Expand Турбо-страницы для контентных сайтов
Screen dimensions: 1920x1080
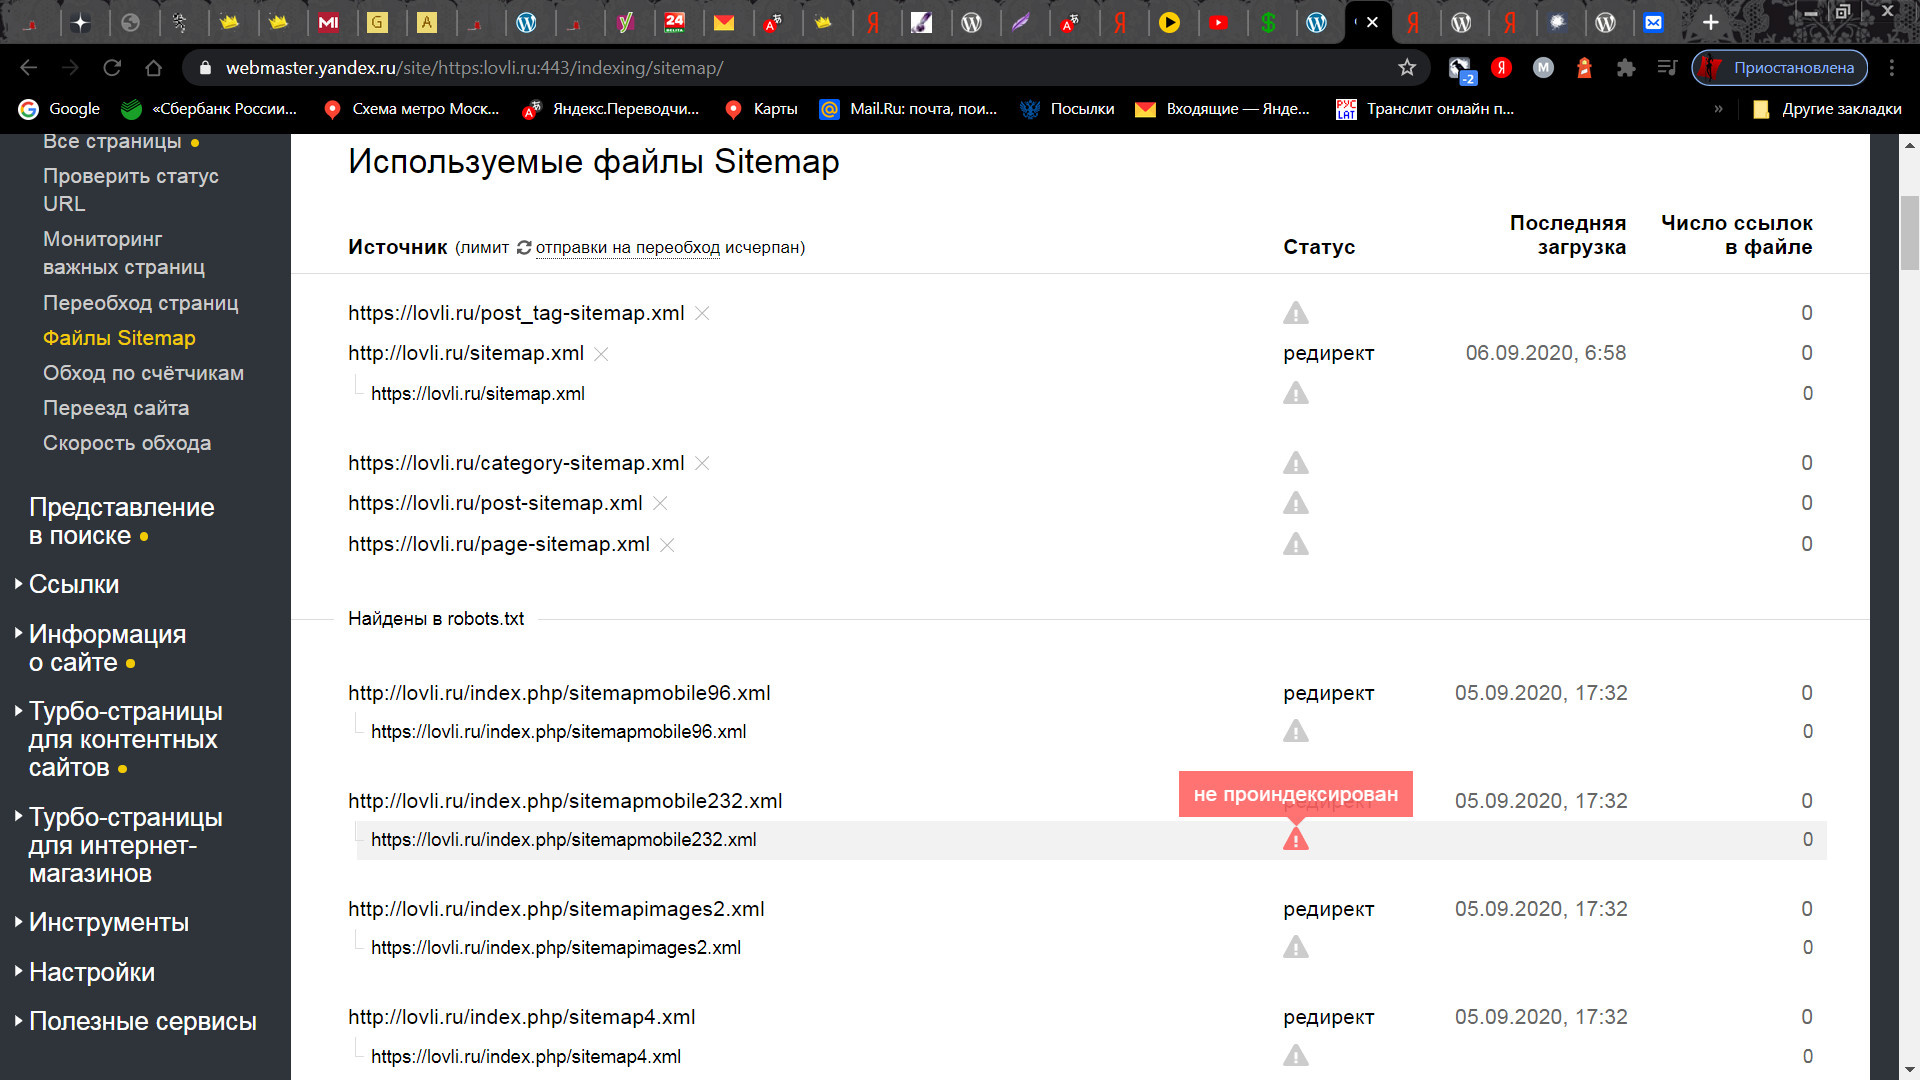[x=125, y=739]
